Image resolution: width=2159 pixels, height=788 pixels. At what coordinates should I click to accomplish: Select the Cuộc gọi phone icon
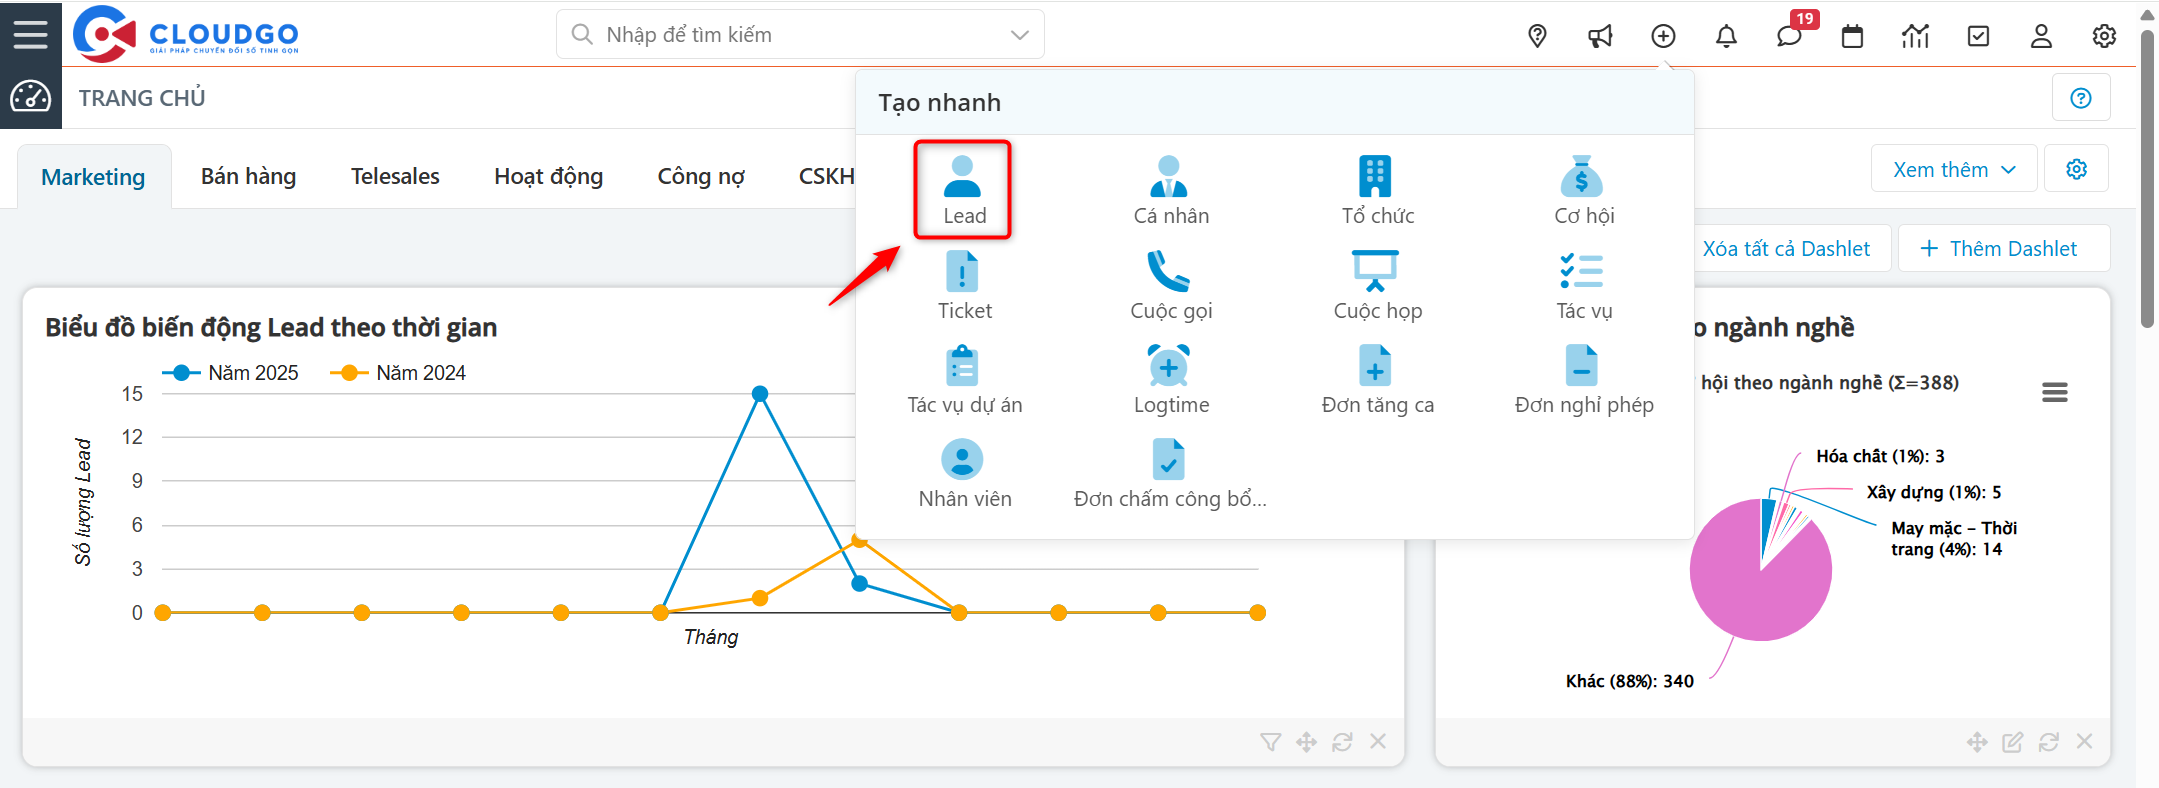pos(1168,272)
